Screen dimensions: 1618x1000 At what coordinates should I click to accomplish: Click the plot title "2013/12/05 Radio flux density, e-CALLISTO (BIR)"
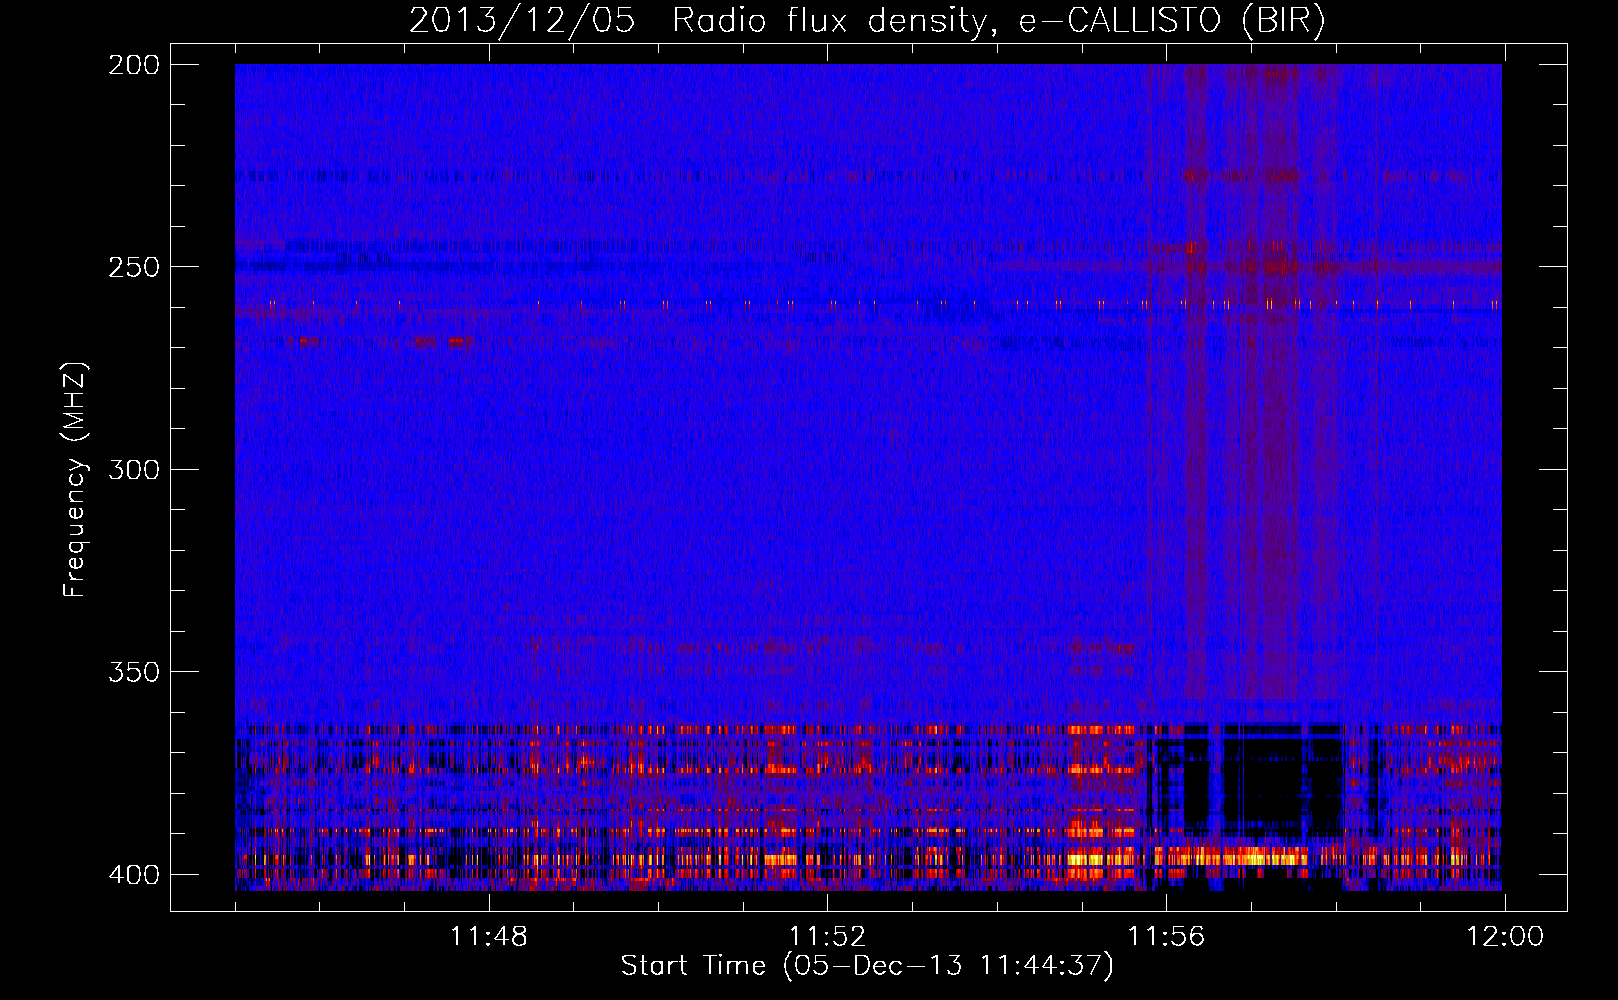(867, 21)
